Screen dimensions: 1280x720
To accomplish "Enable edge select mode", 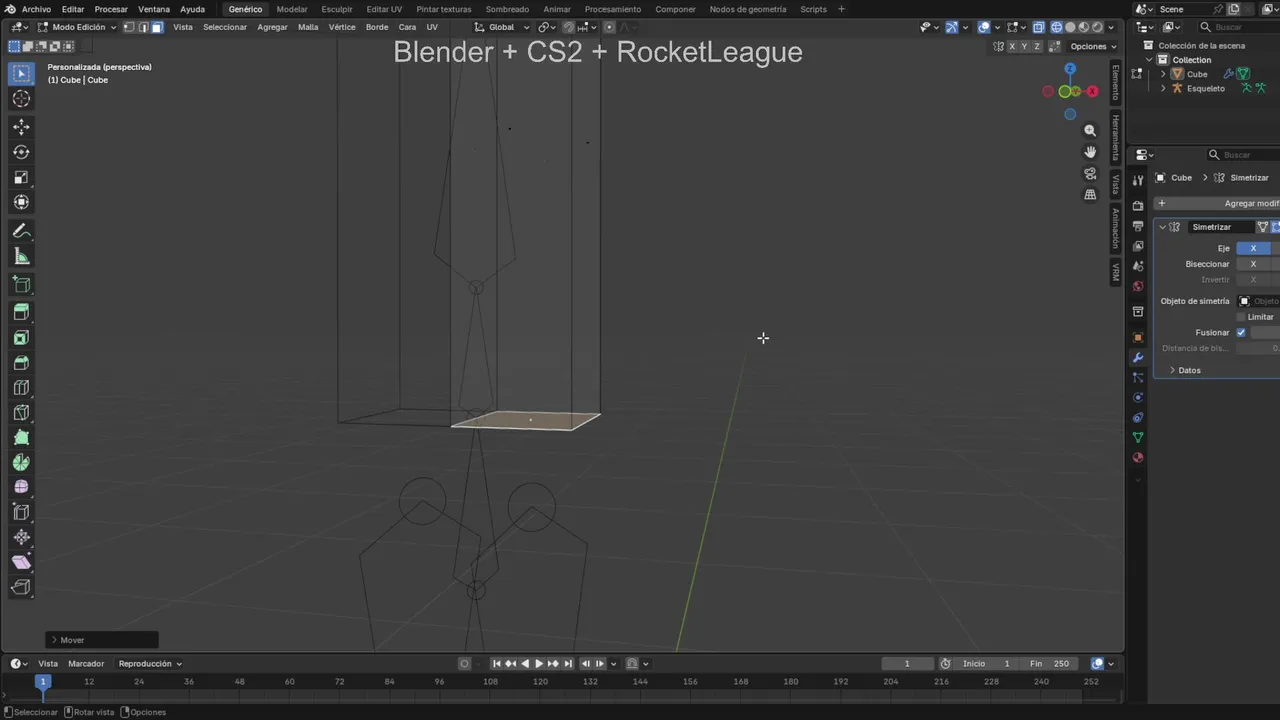I will click(143, 27).
